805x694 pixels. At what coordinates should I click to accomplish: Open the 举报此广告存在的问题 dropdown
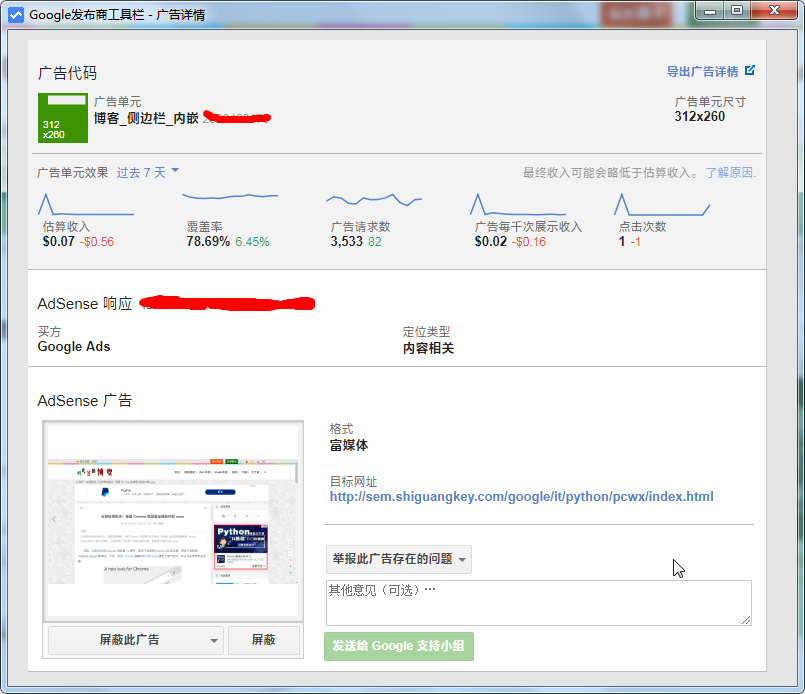(399, 559)
